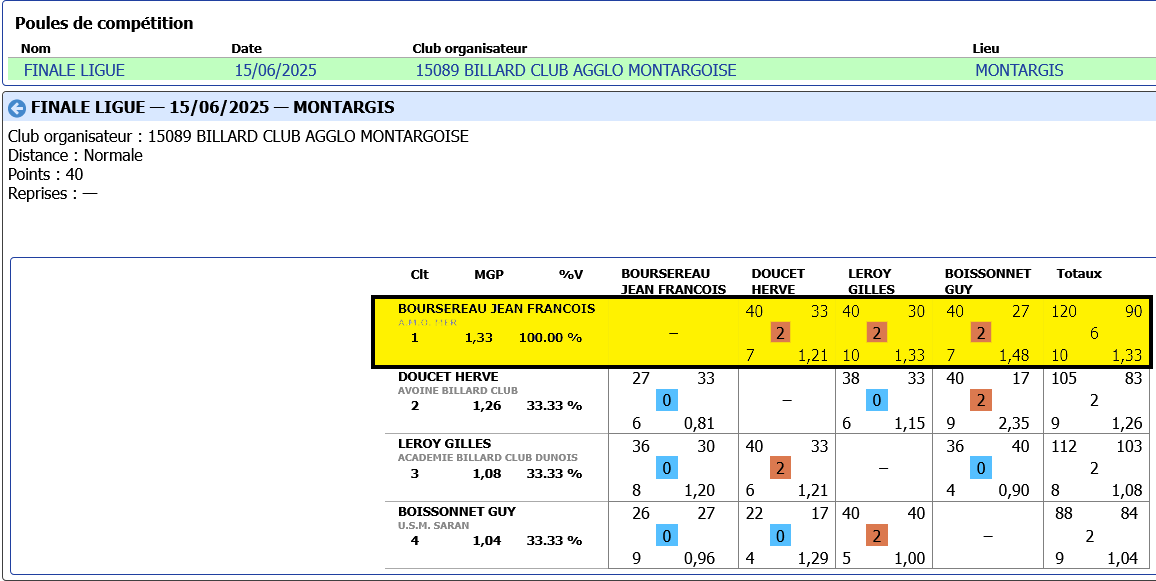This screenshot has width=1156, height=581.
Task: Click blue 0 badge, Doucet versus Boursereau
Action: point(666,400)
